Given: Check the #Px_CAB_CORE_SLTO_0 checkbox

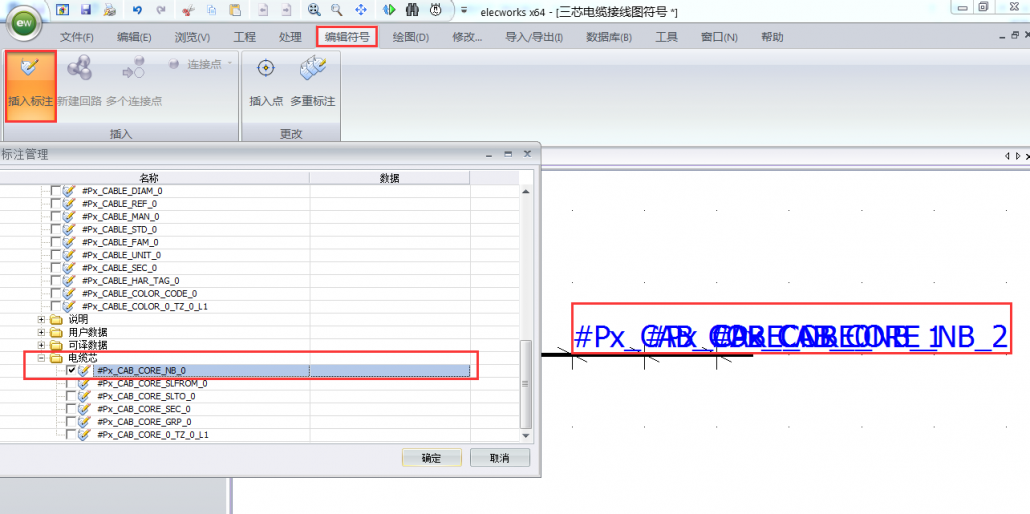Looking at the screenshot, I should tap(71, 396).
